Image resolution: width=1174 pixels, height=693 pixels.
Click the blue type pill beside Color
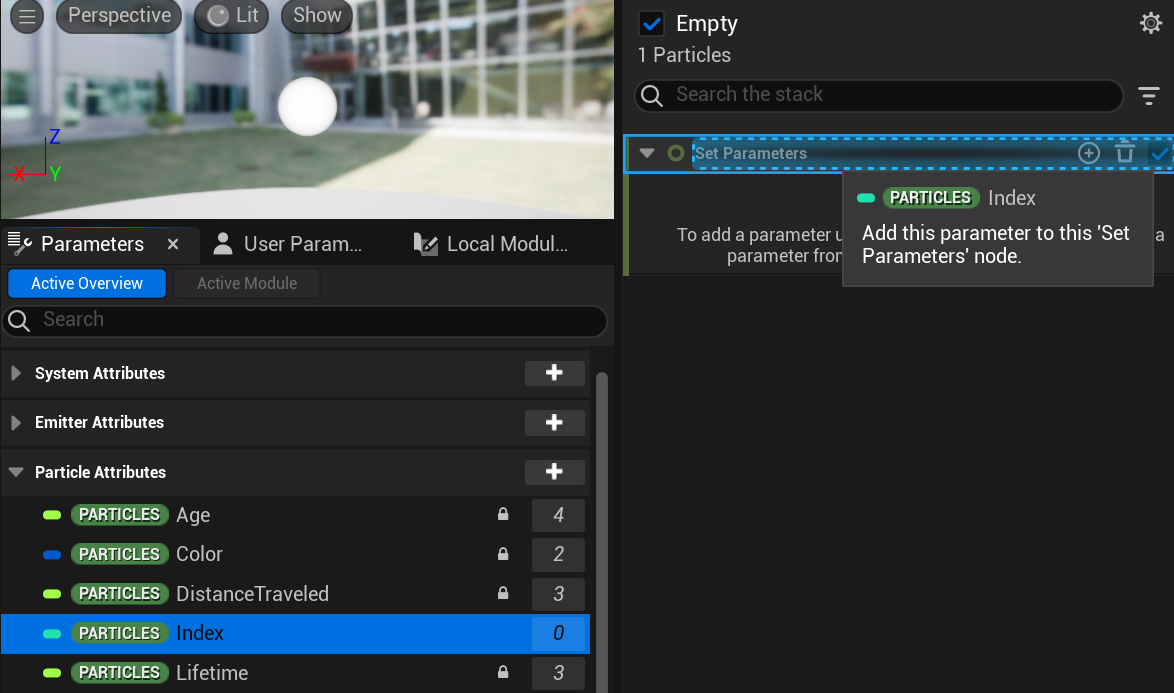click(x=52, y=555)
